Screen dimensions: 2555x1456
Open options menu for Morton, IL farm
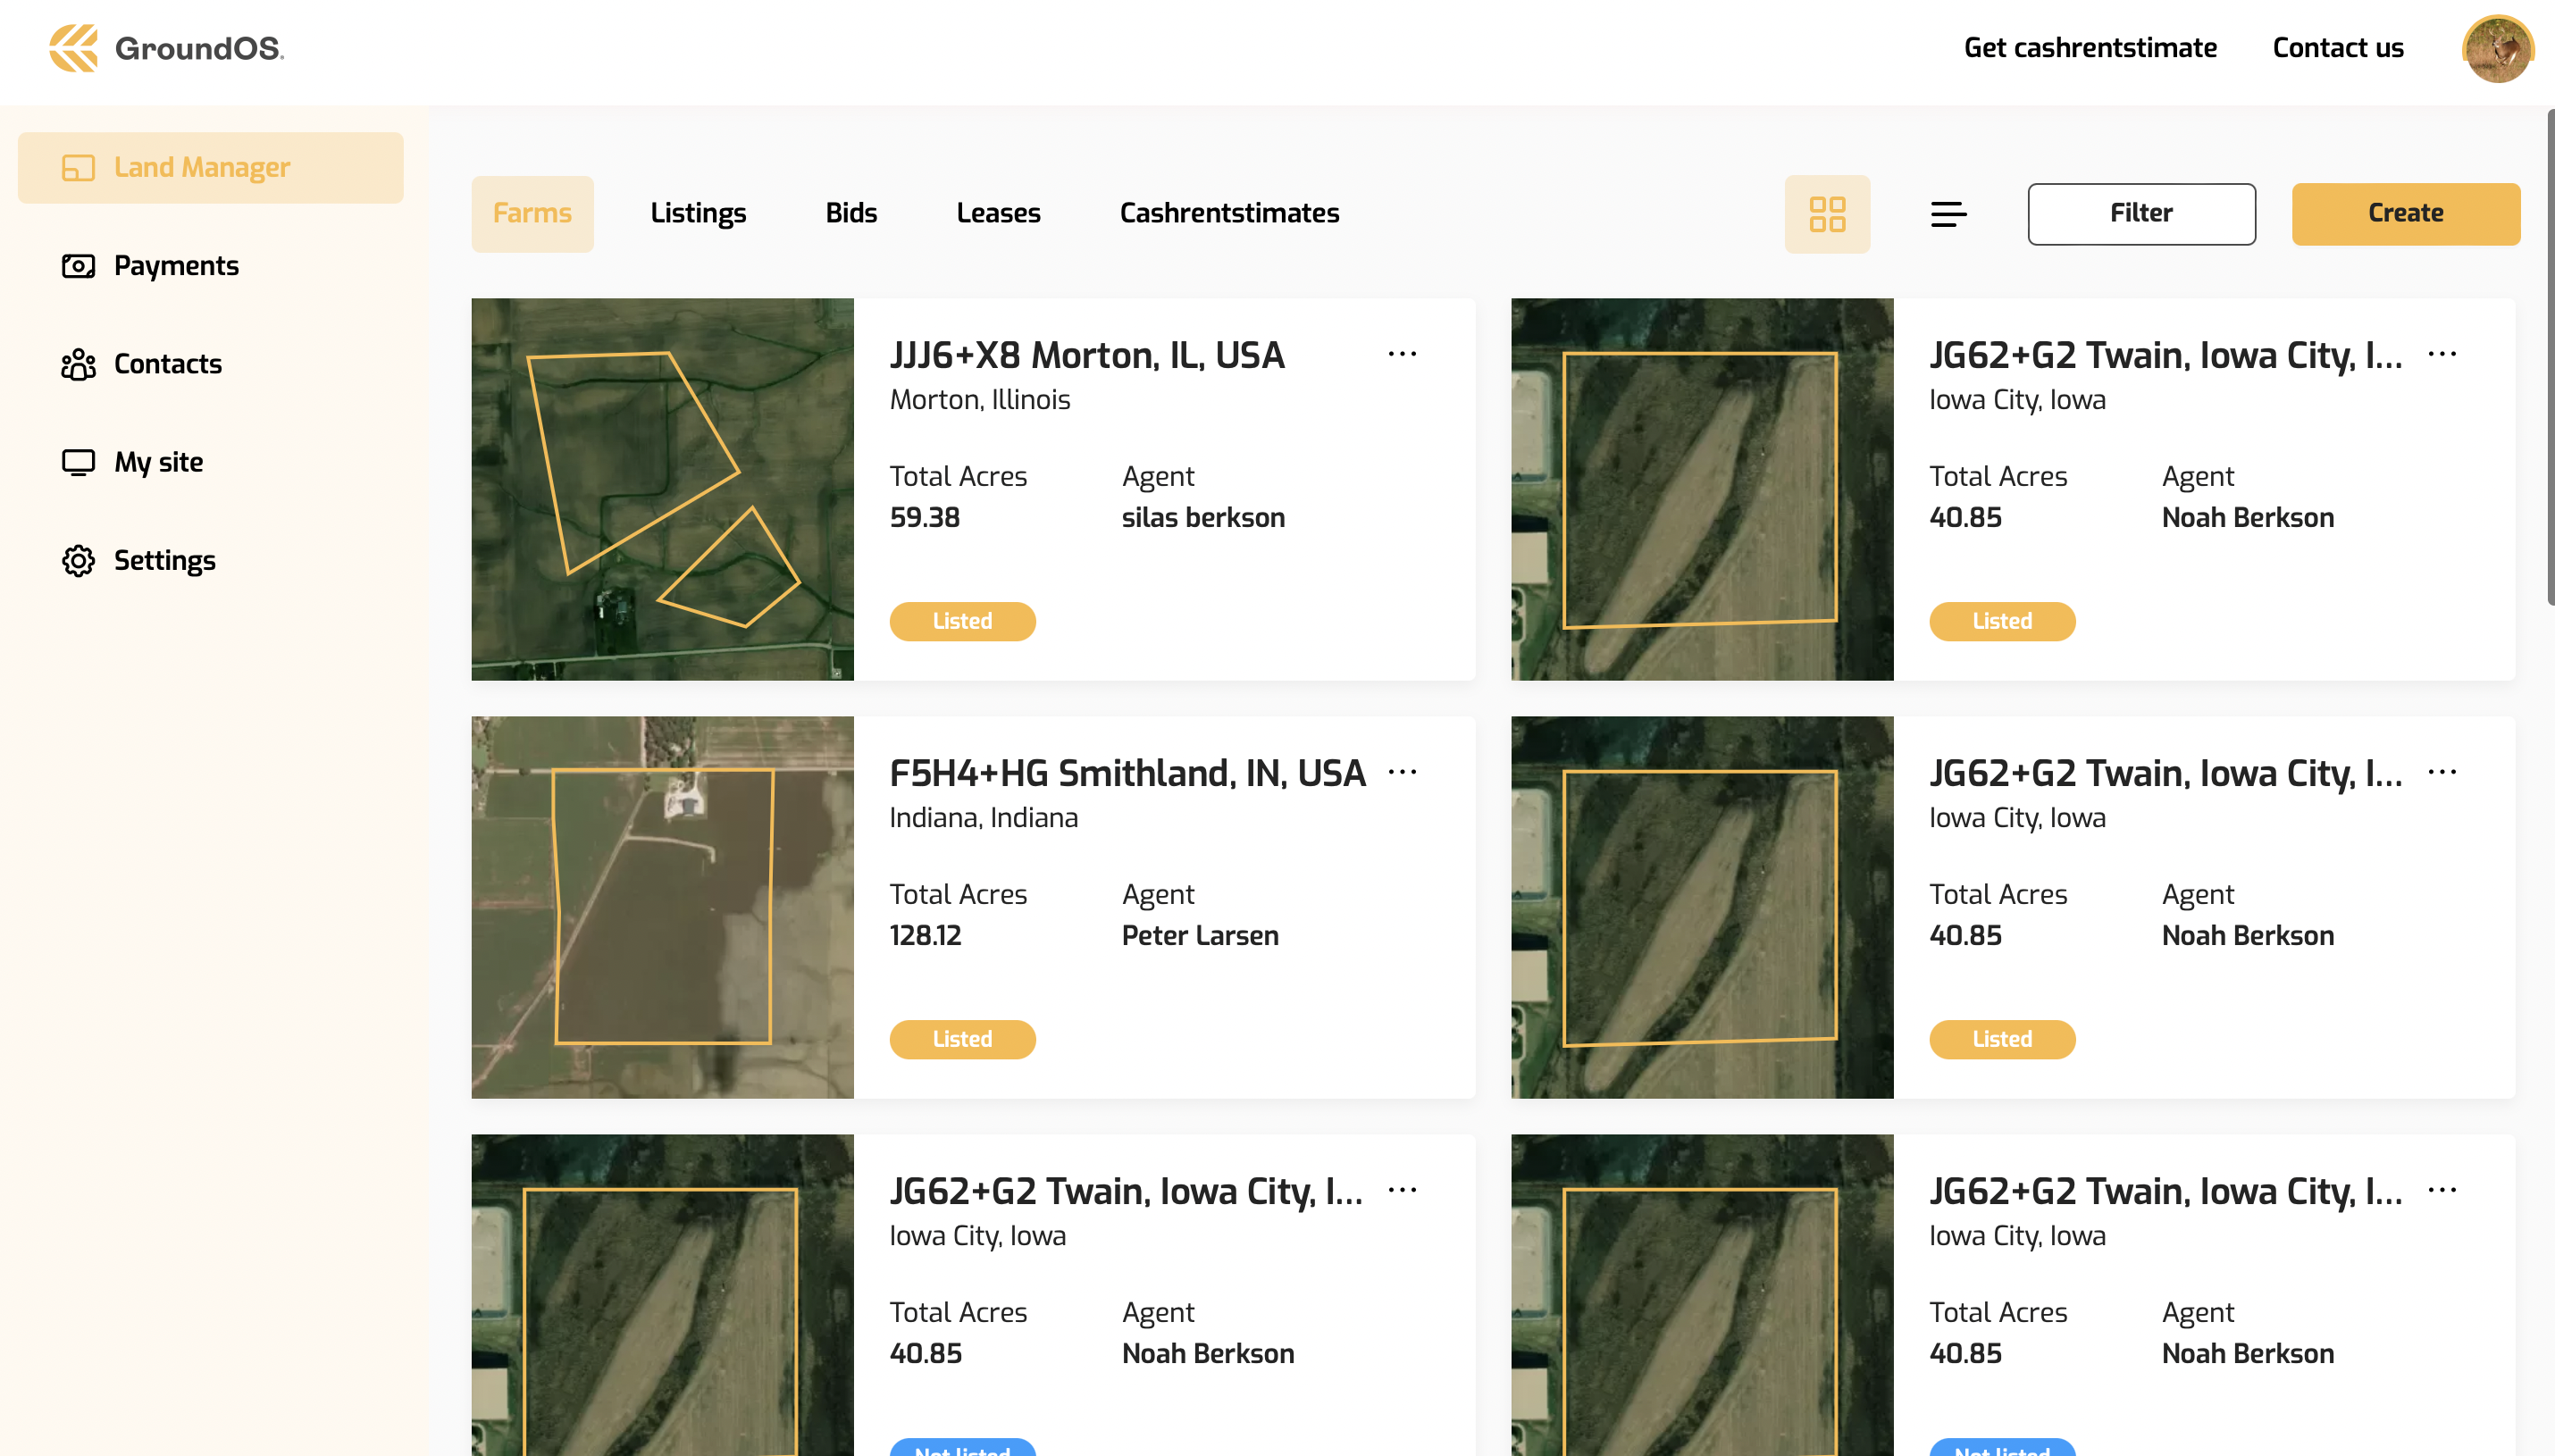pyautogui.click(x=1402, y=354)
